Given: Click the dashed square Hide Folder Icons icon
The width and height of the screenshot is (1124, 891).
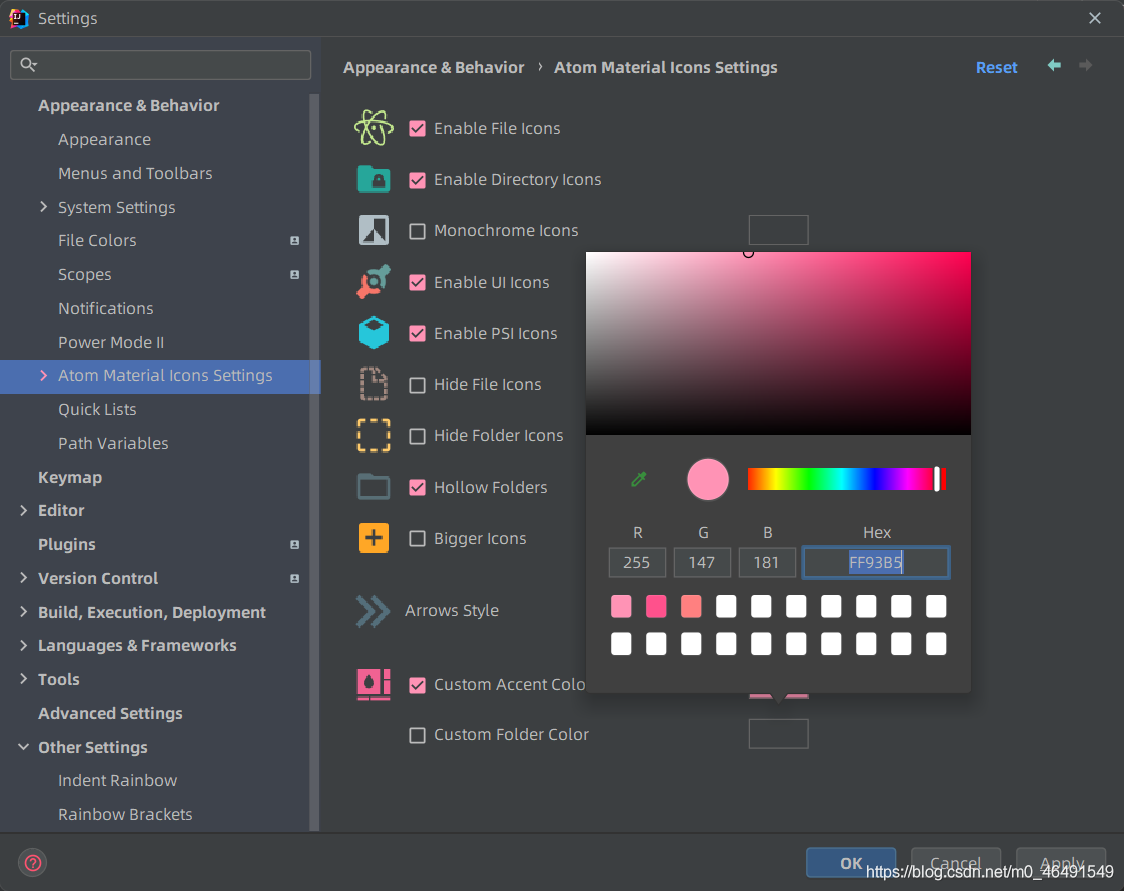Looking at the screenshot, I should [373, 435].
